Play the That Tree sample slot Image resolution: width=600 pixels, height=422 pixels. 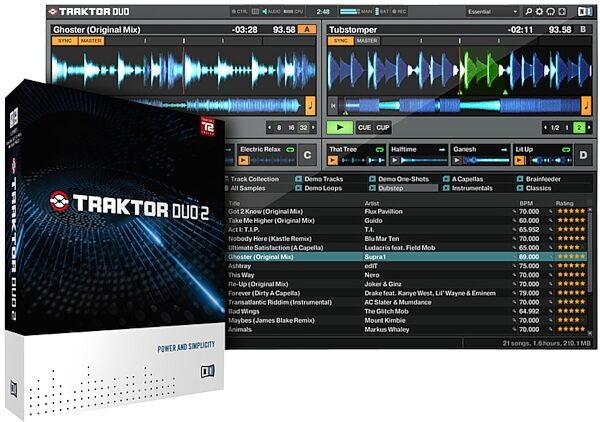pos(333,160)
